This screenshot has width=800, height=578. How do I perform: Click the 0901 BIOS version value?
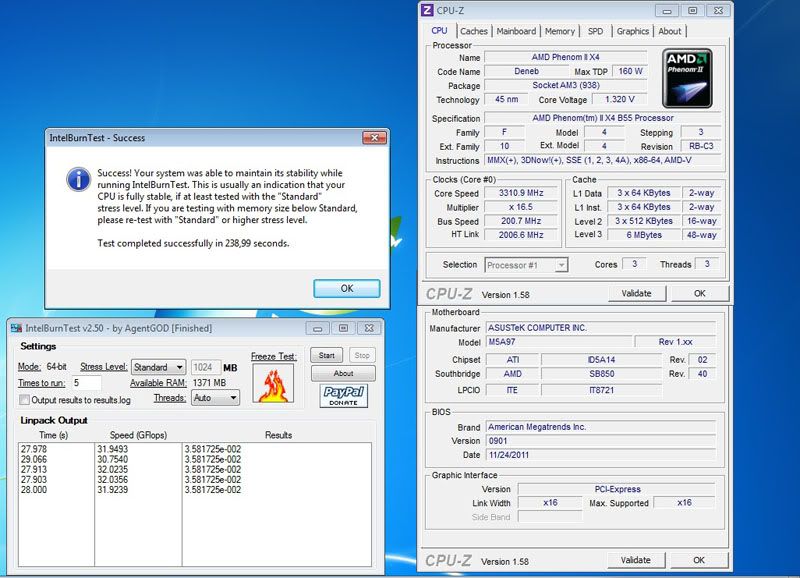(601, 441)
